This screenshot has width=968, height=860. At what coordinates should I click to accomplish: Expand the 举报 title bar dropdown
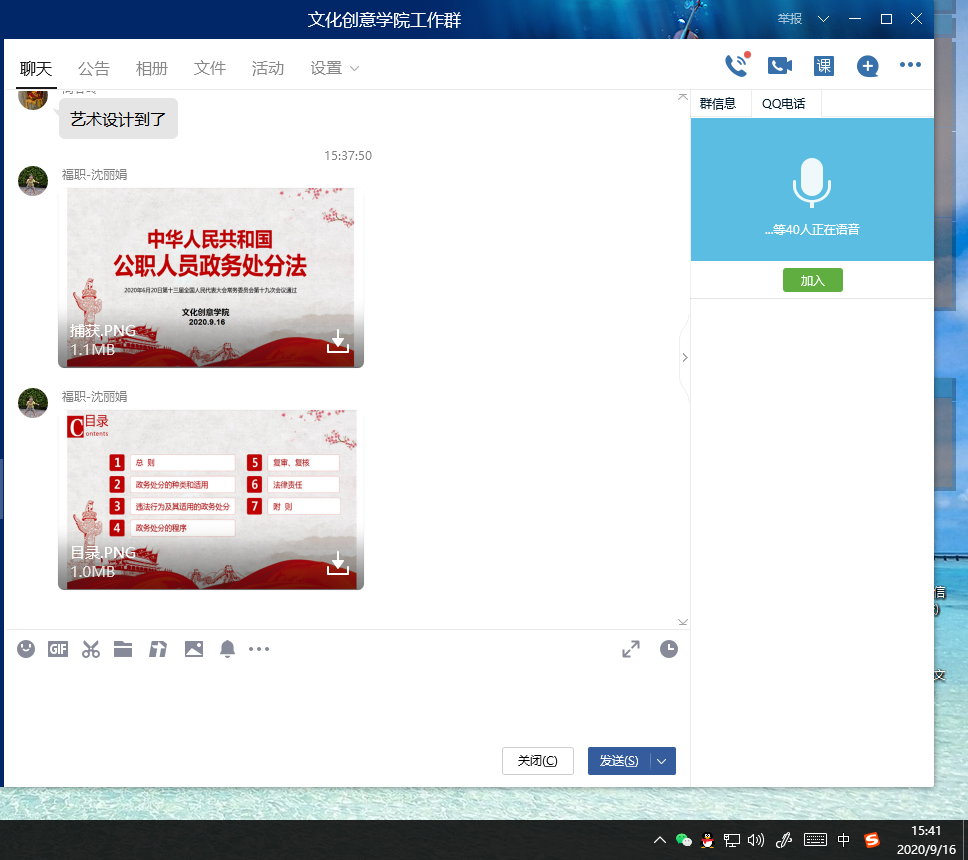[x=823, y=19]
